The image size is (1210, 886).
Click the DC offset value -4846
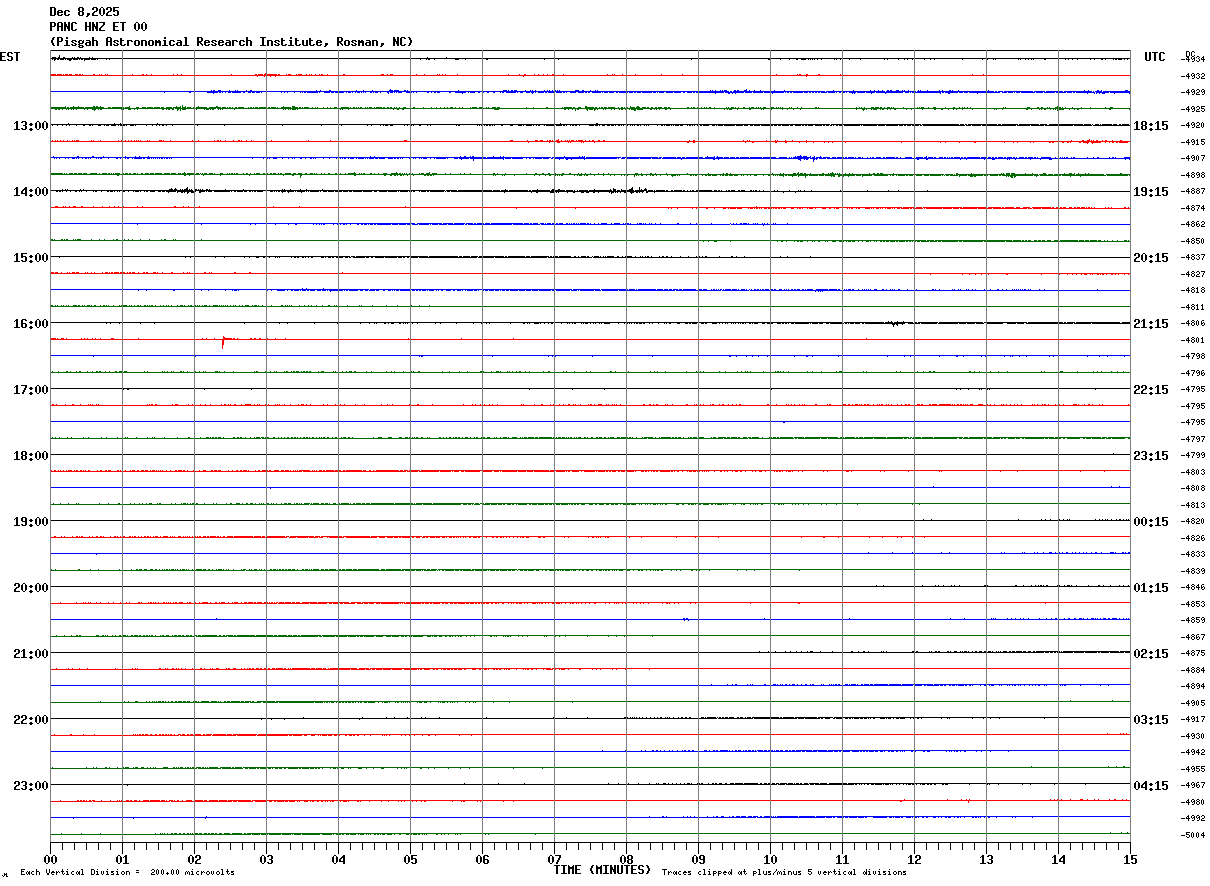[x=1193, y=587]
